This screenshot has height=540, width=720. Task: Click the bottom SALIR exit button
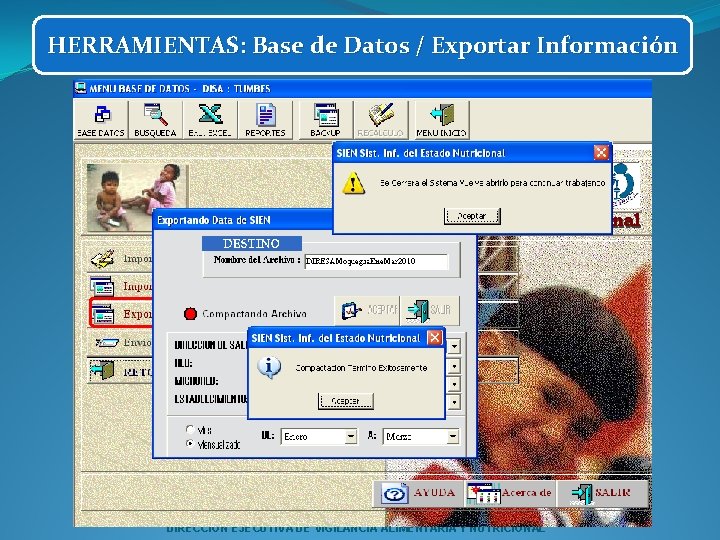(x=602, y=493)
